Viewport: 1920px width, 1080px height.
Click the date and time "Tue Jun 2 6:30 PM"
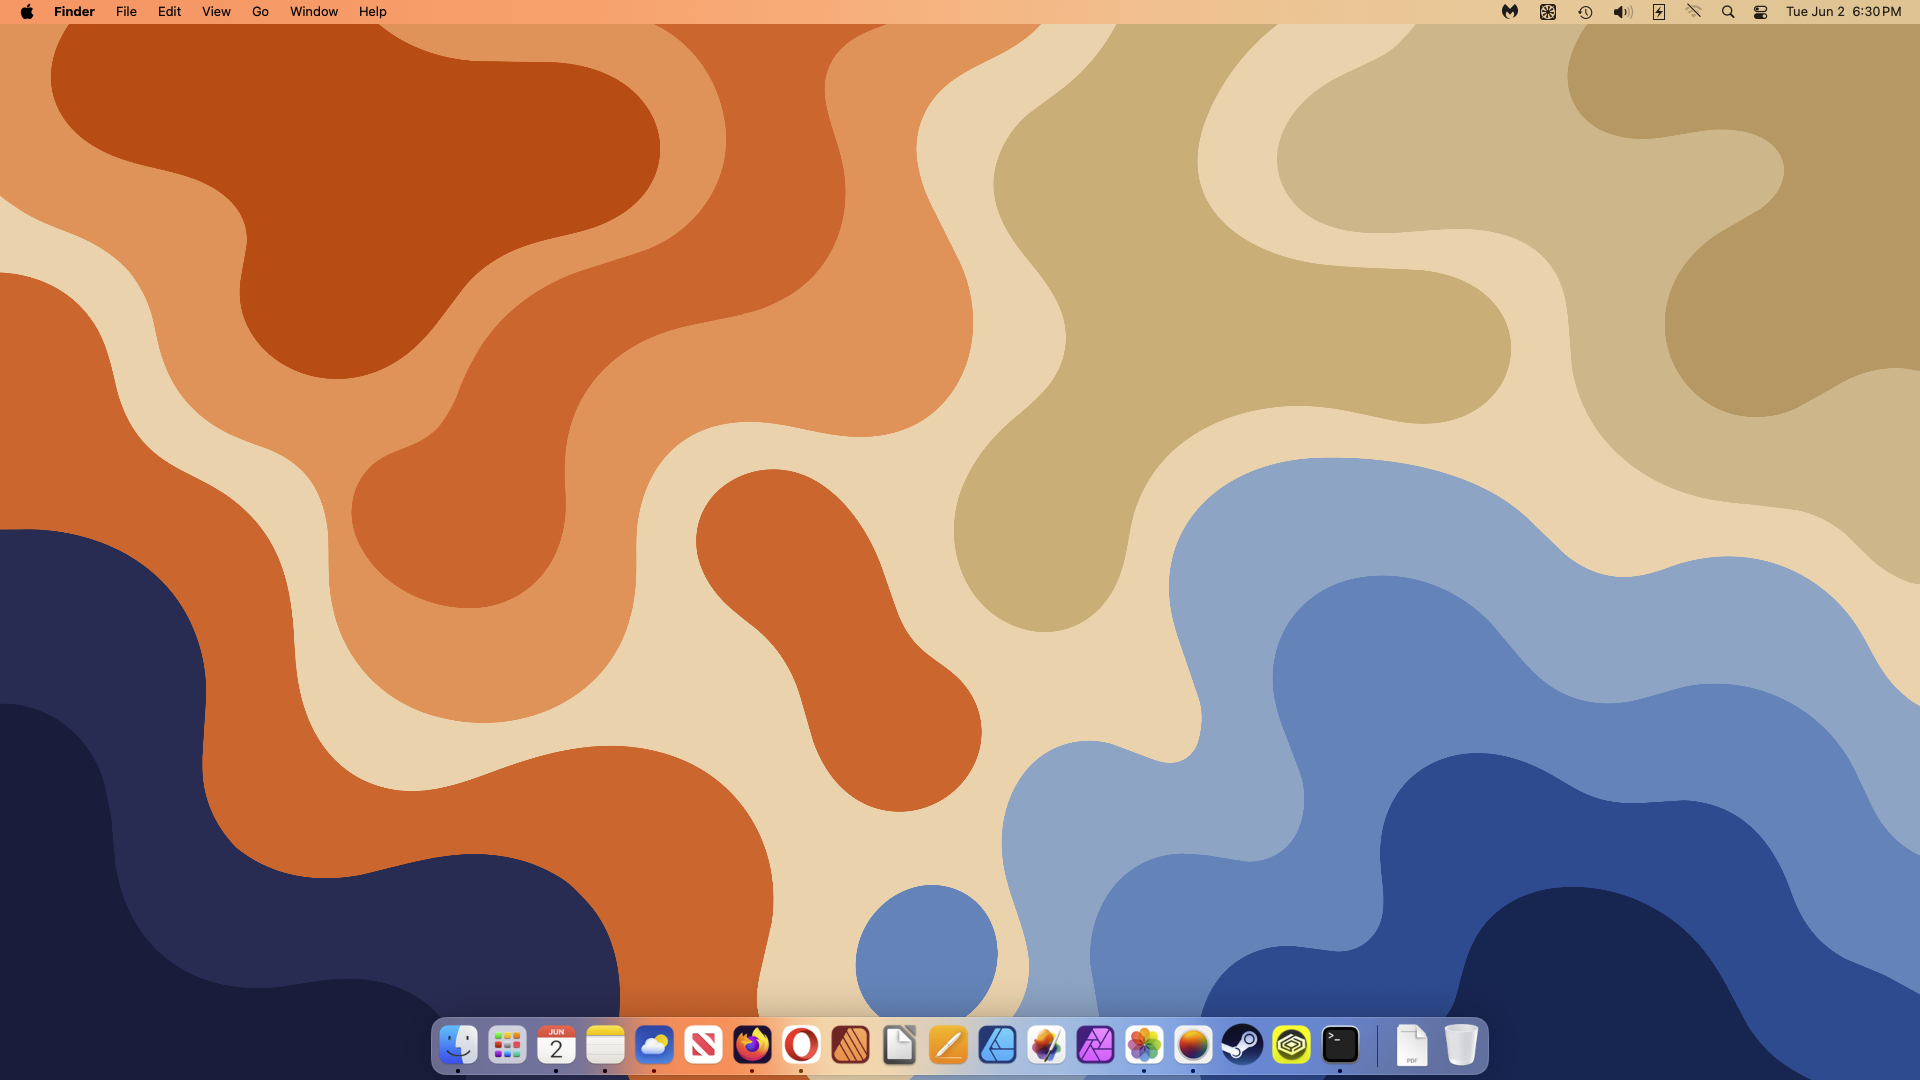[1844, 12]
